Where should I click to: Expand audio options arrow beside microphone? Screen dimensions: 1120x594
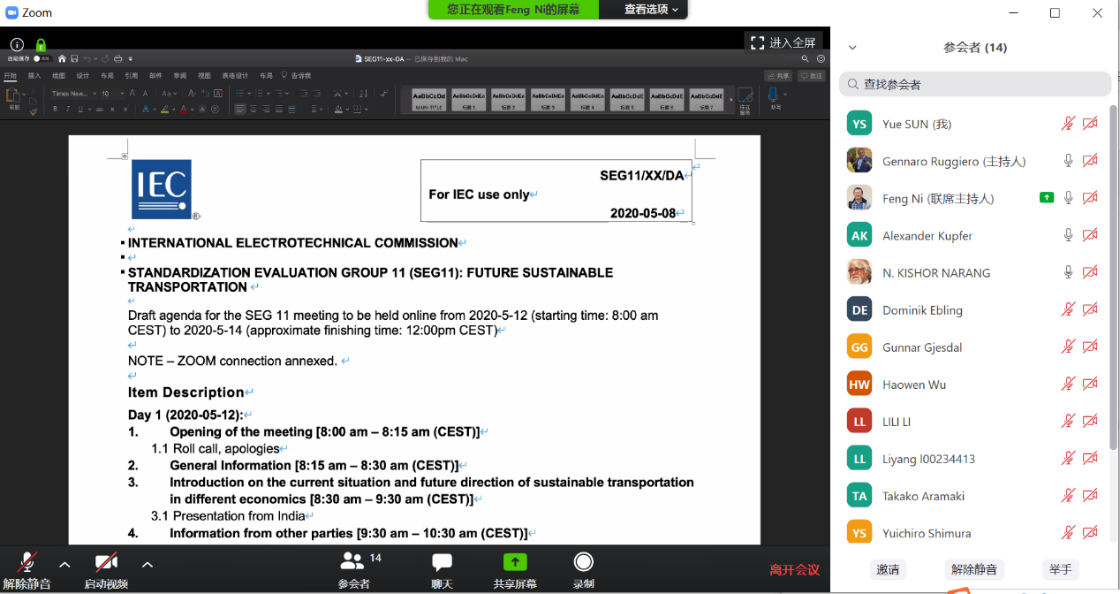click(x=64, y=564)
